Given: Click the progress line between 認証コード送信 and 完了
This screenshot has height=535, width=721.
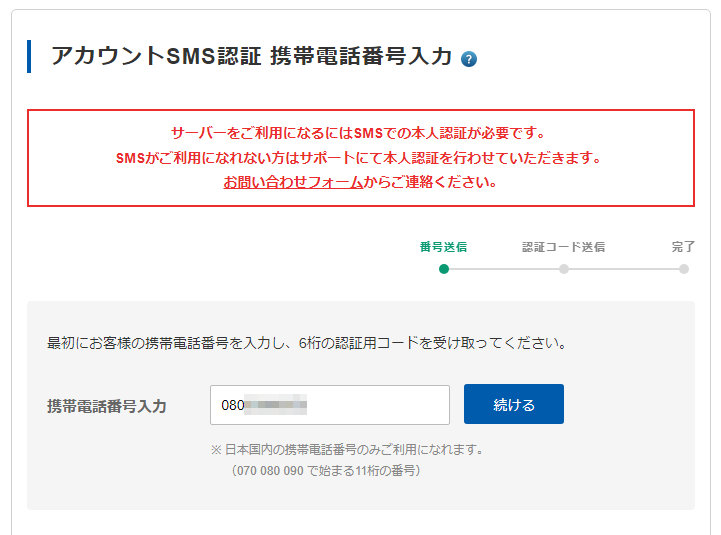Looking at the screenshot, I should point(624,269).
